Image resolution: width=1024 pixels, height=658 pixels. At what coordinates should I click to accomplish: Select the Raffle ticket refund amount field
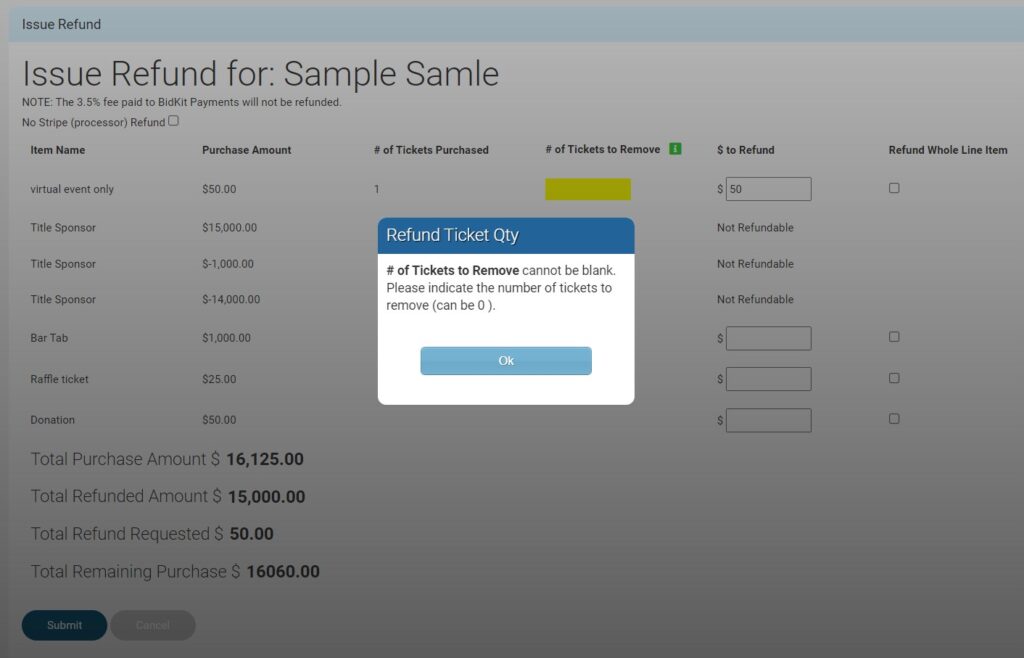click(768, 379)
